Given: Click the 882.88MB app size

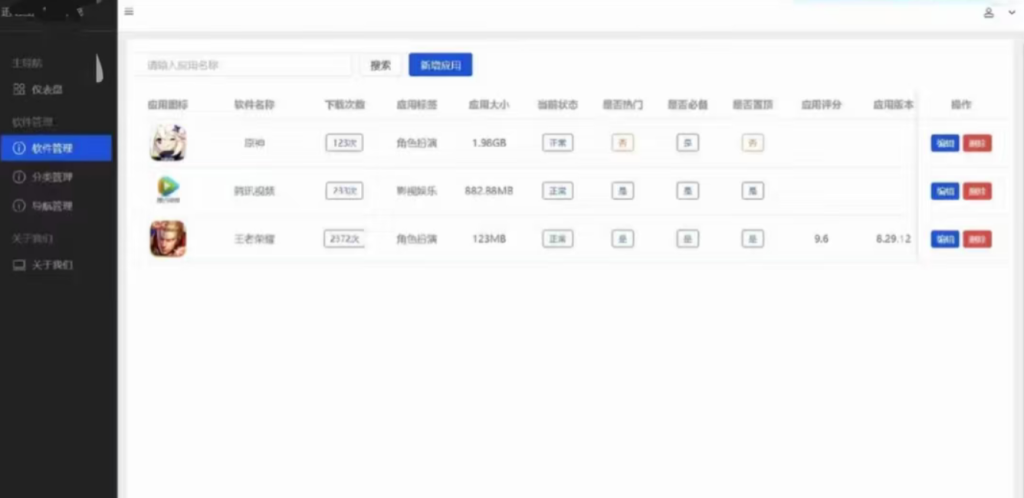Looking at the screenshot, I should [489, 191].
